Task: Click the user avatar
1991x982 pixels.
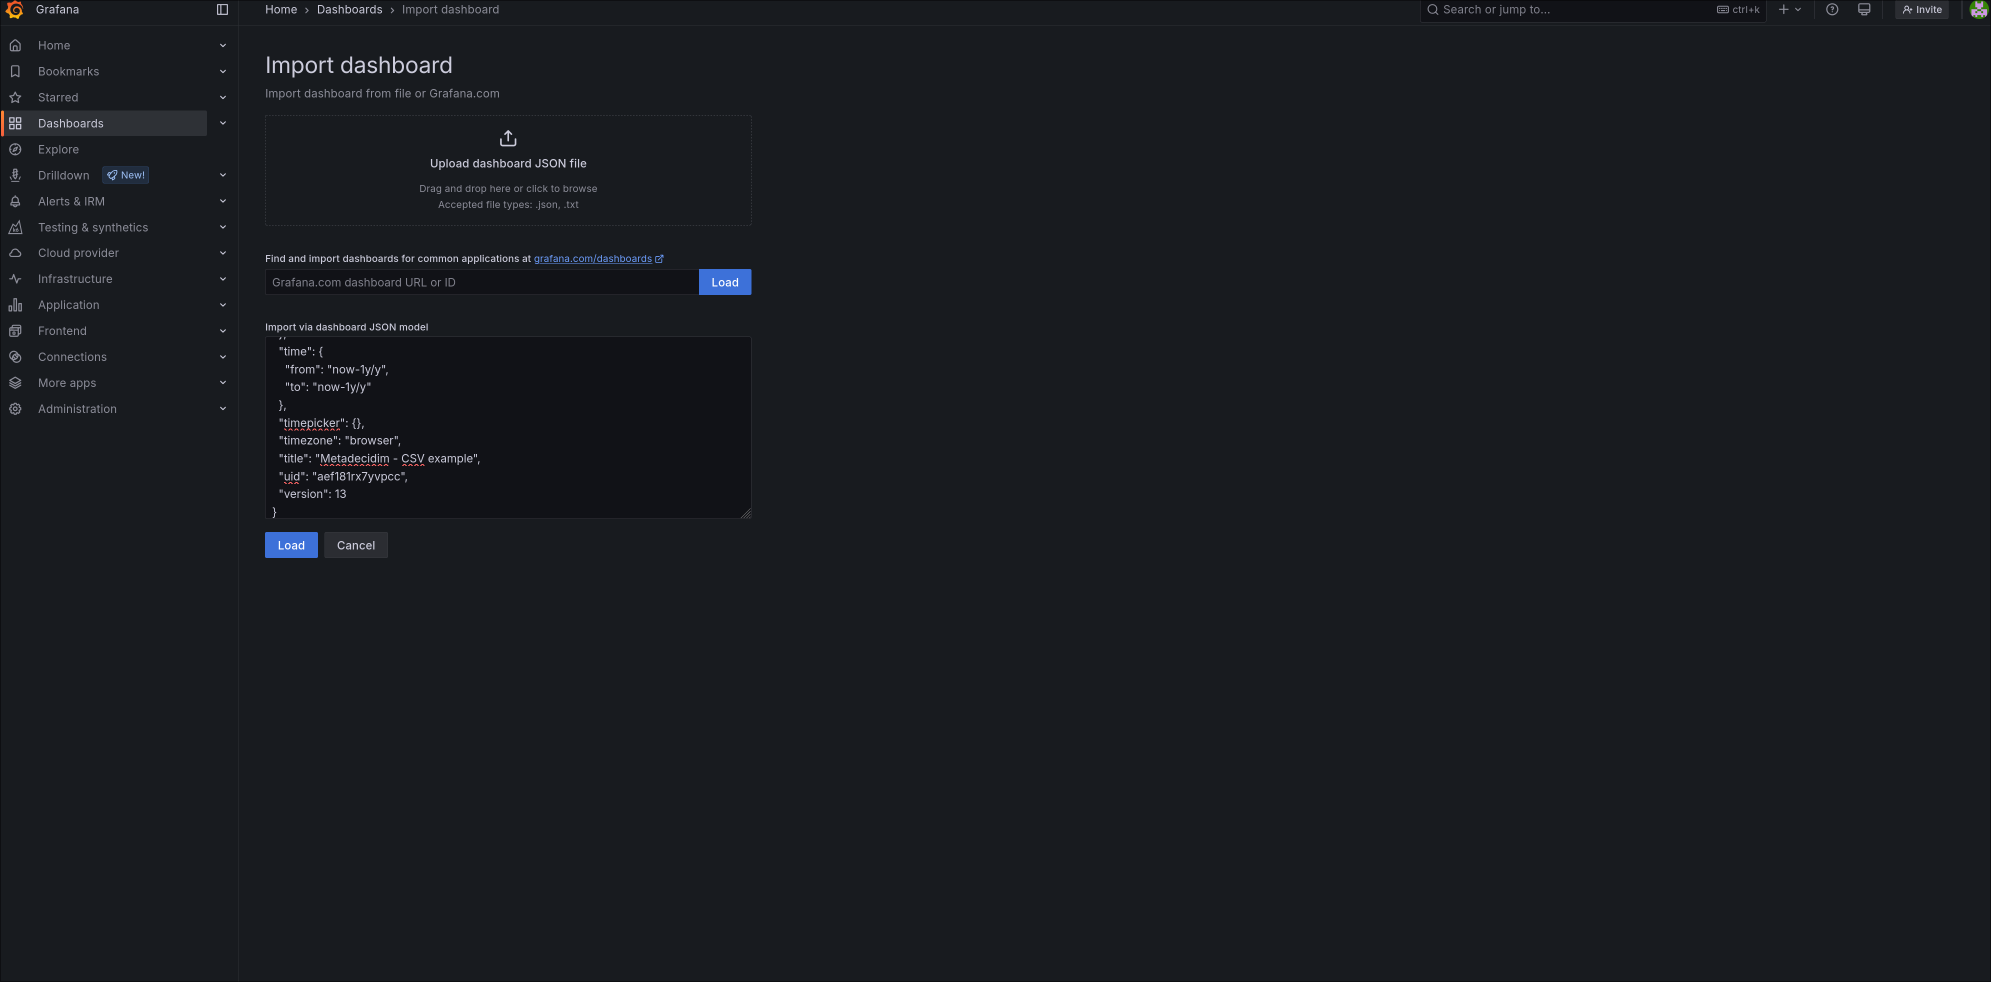Action: (1978, 9)
